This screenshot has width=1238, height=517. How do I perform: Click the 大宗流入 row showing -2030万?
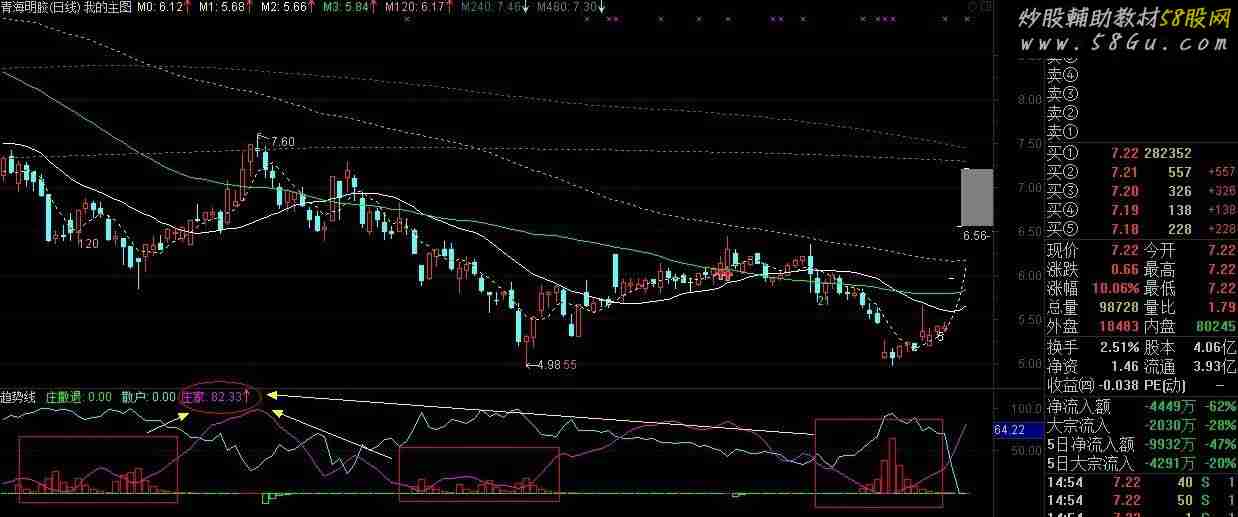pyautogui.click(x=1141, y=426)
